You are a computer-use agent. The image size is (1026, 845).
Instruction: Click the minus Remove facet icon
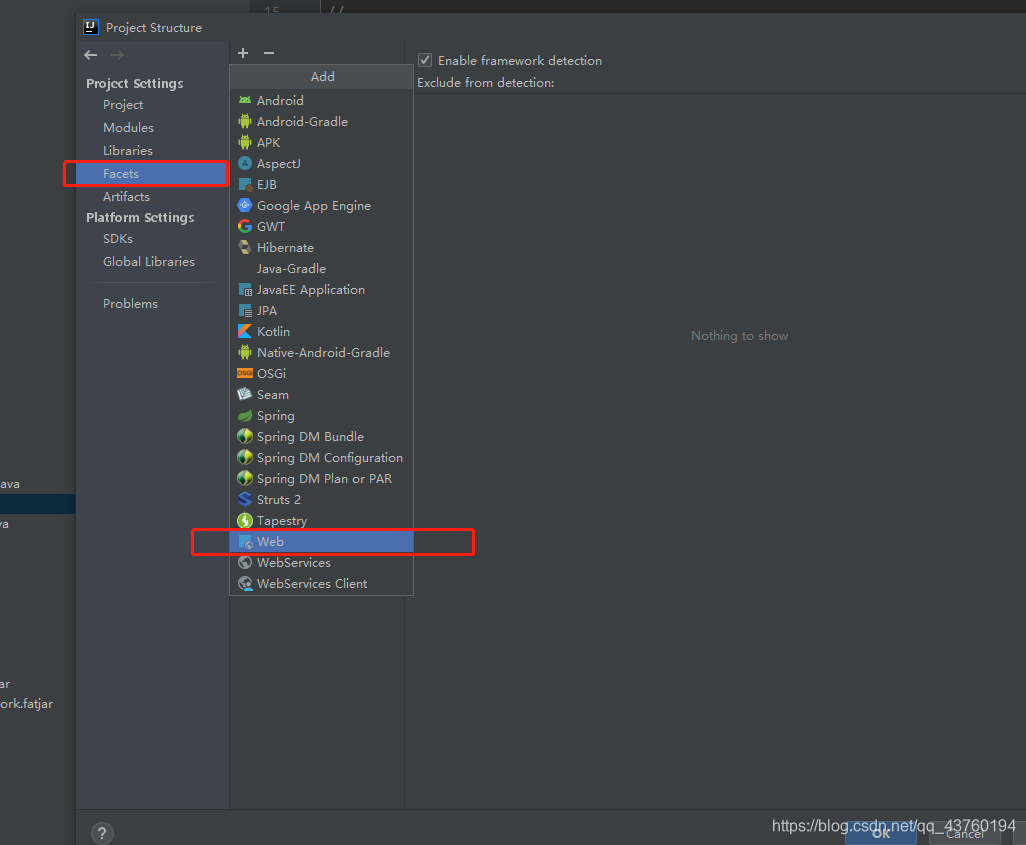[269, 53]
